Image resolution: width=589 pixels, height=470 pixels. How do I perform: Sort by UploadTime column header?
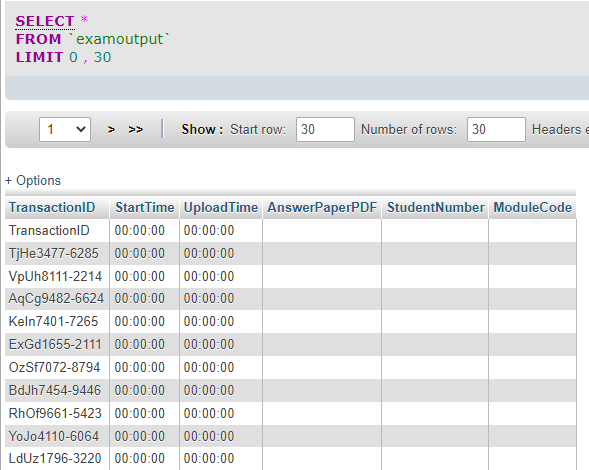point(221,207)
